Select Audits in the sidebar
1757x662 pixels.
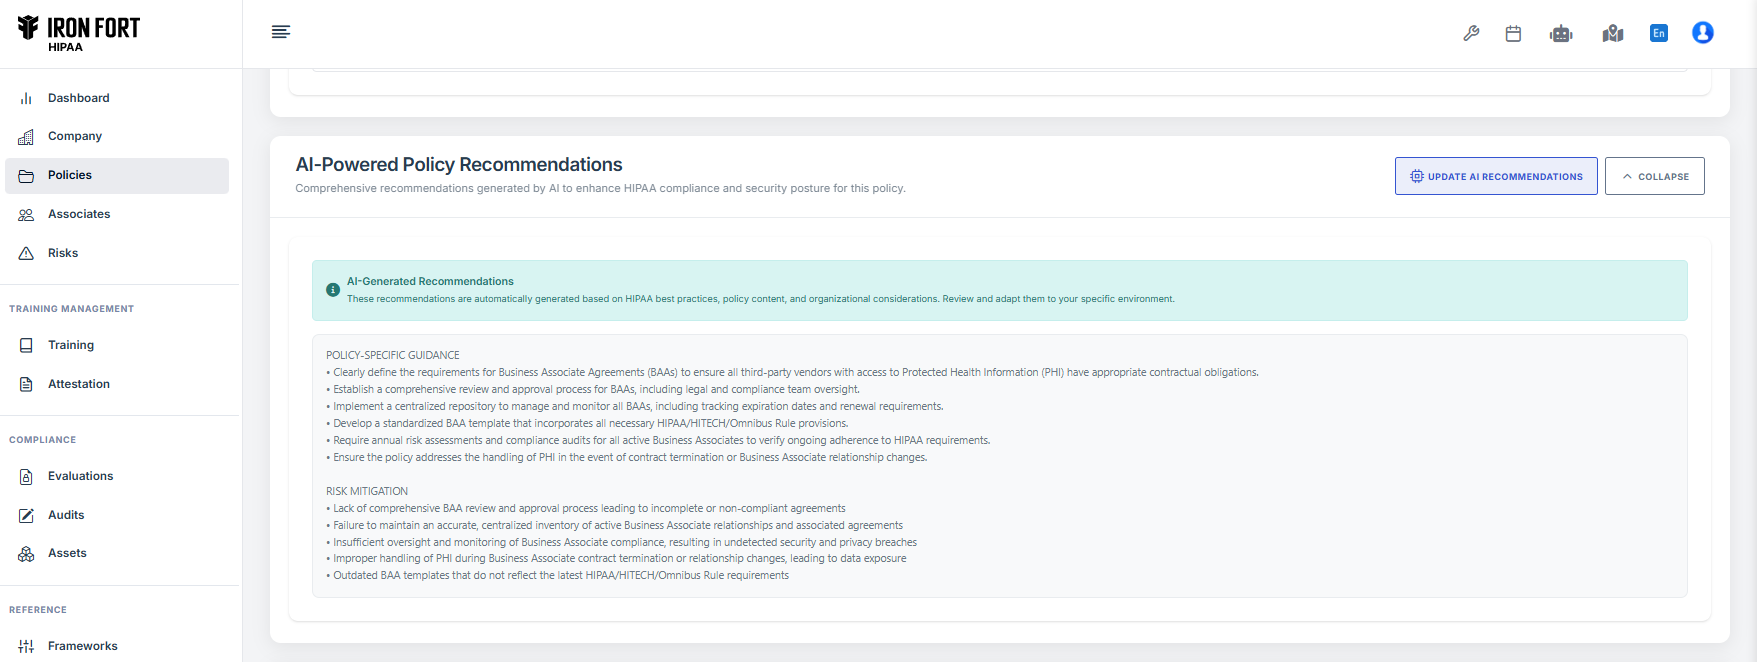66,515
